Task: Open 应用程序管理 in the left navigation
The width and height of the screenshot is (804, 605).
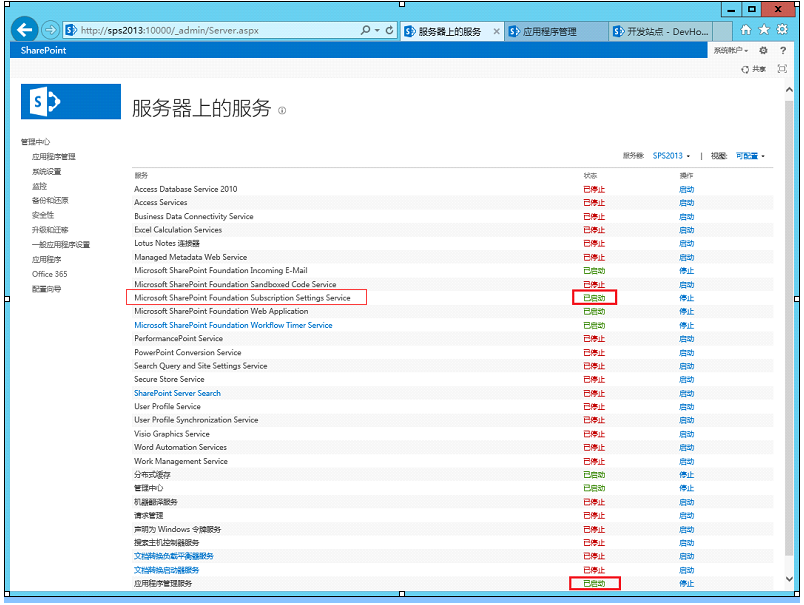Action: click(54, 157)
